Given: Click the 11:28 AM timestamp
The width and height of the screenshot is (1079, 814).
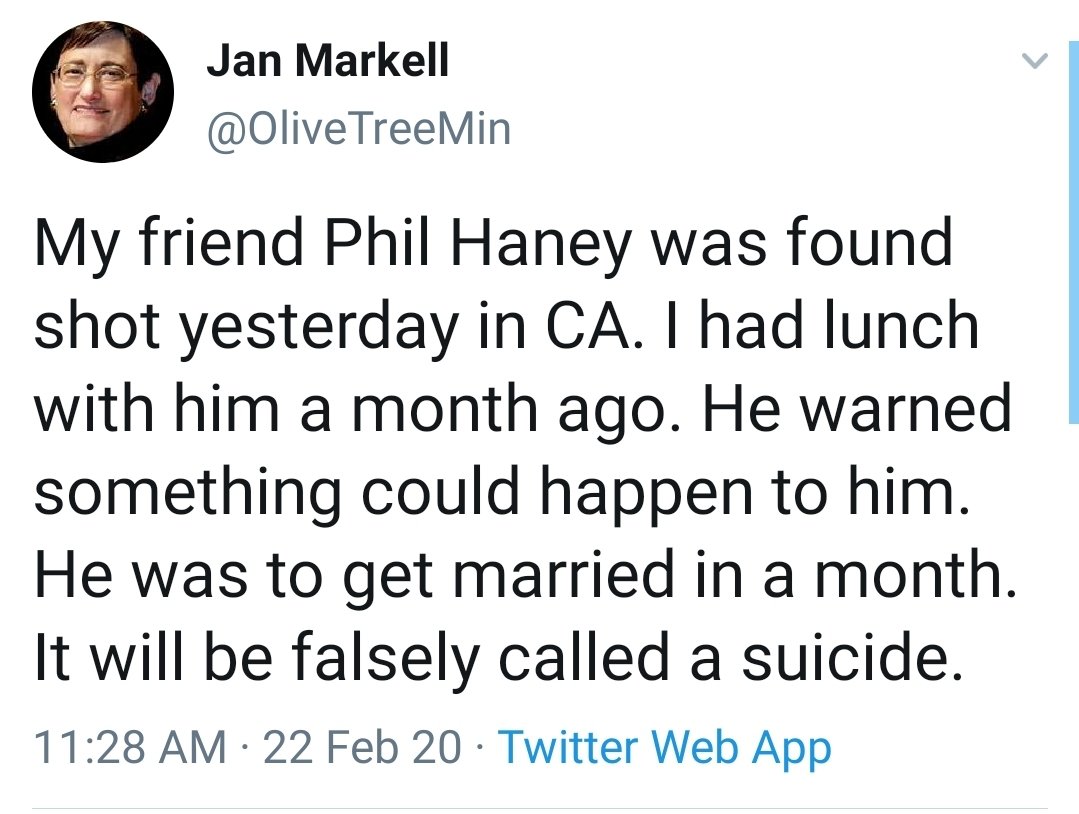Looking at the screenshot, I should coord(129,747).
